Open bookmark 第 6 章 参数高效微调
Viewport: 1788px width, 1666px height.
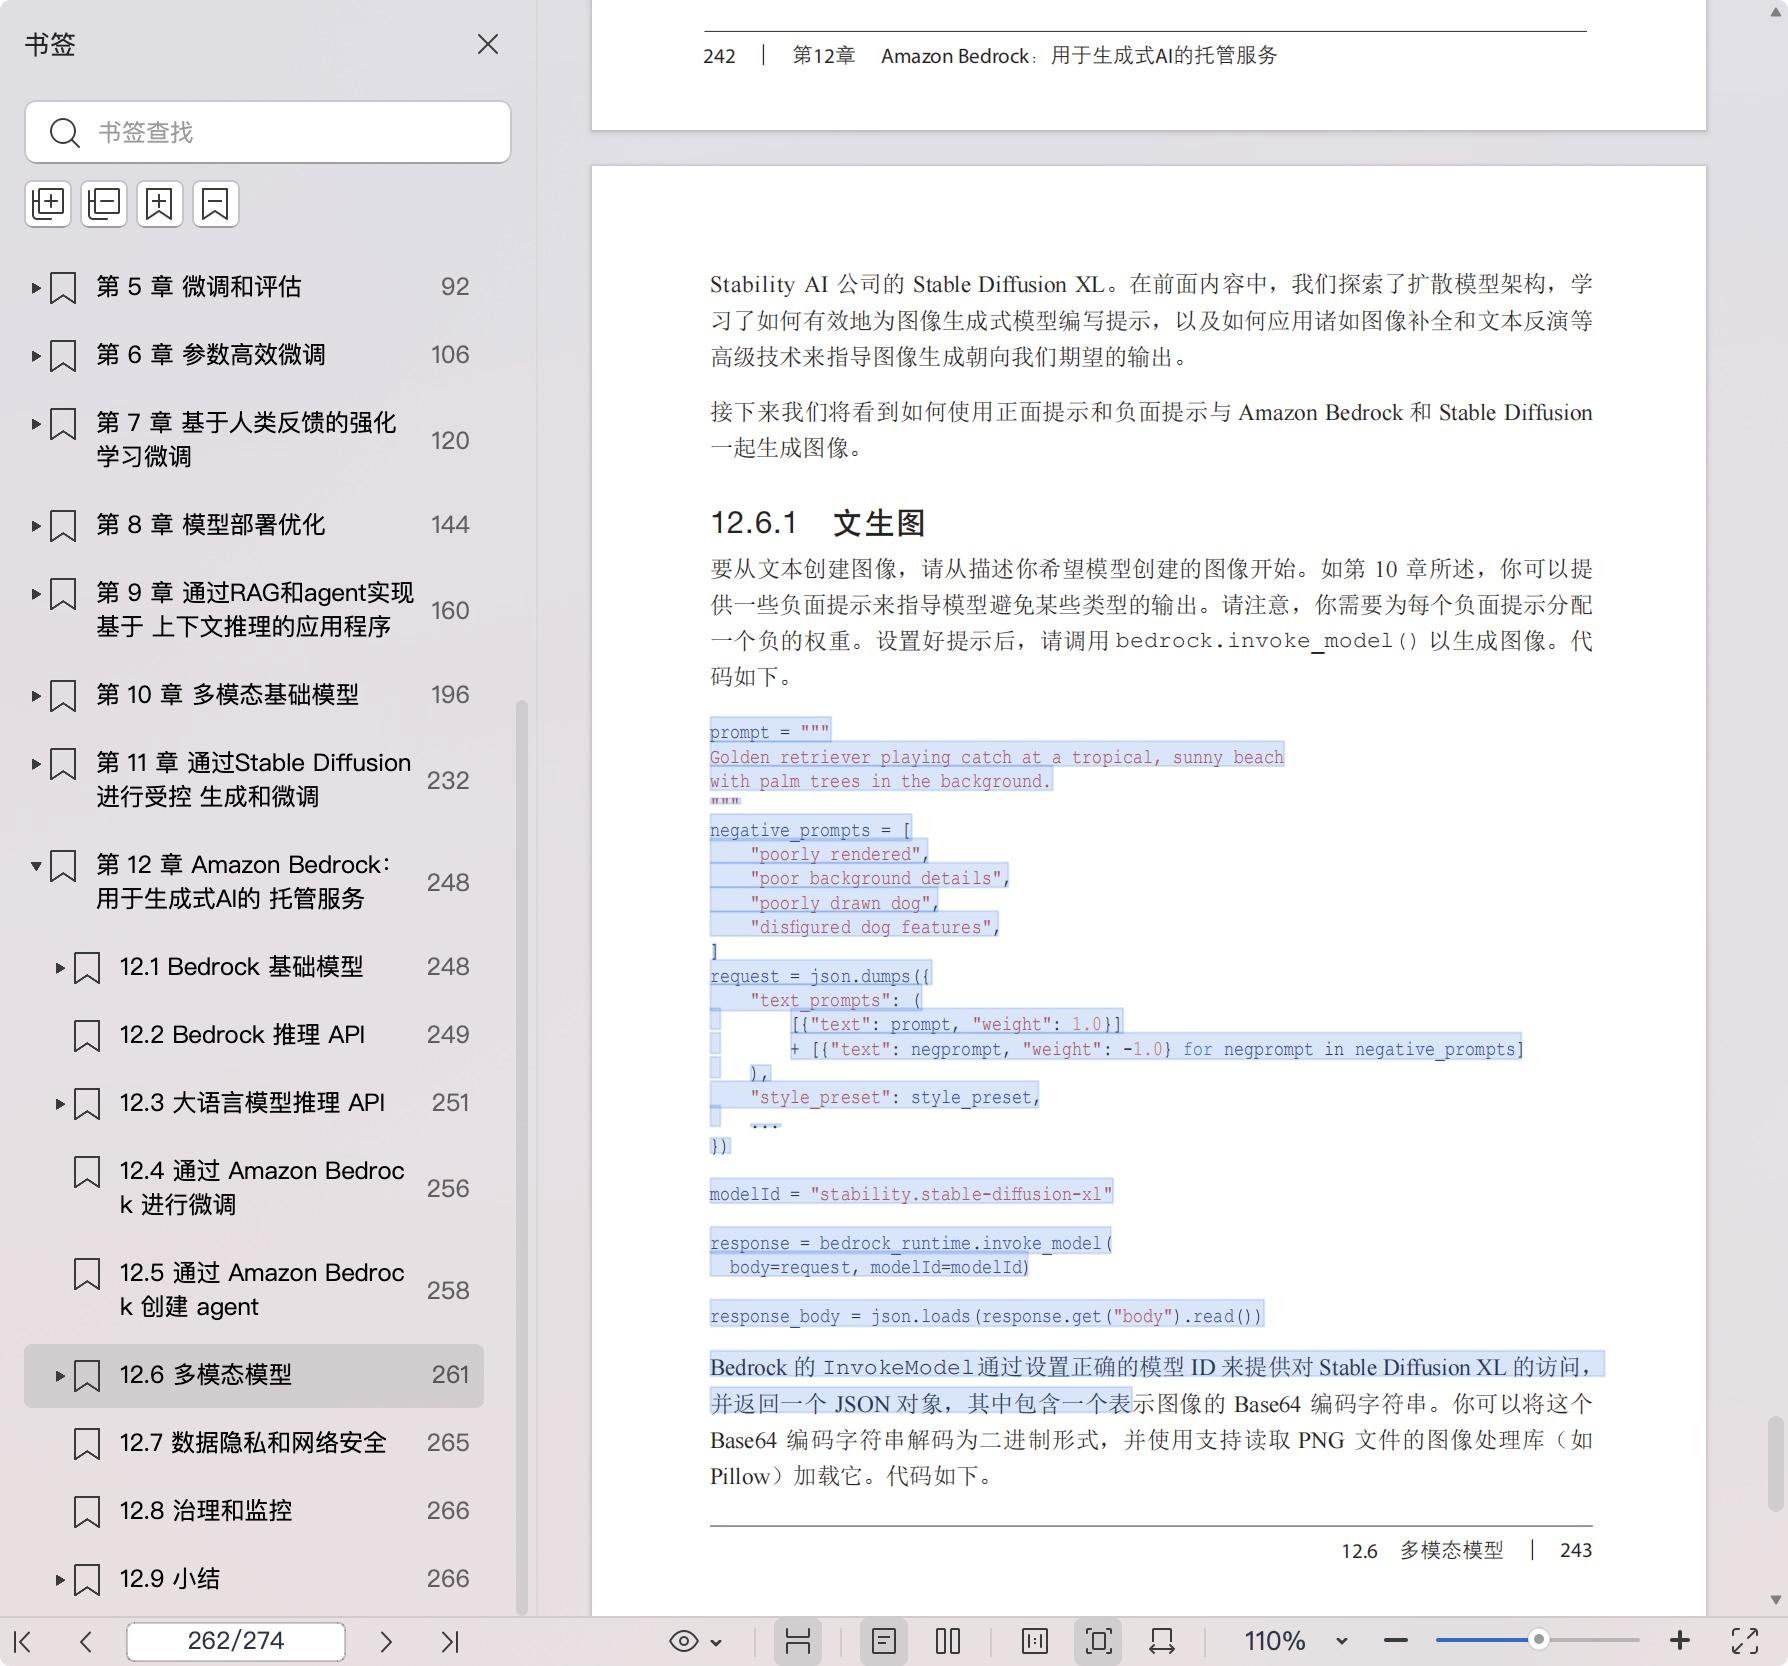tap(211, 355)
